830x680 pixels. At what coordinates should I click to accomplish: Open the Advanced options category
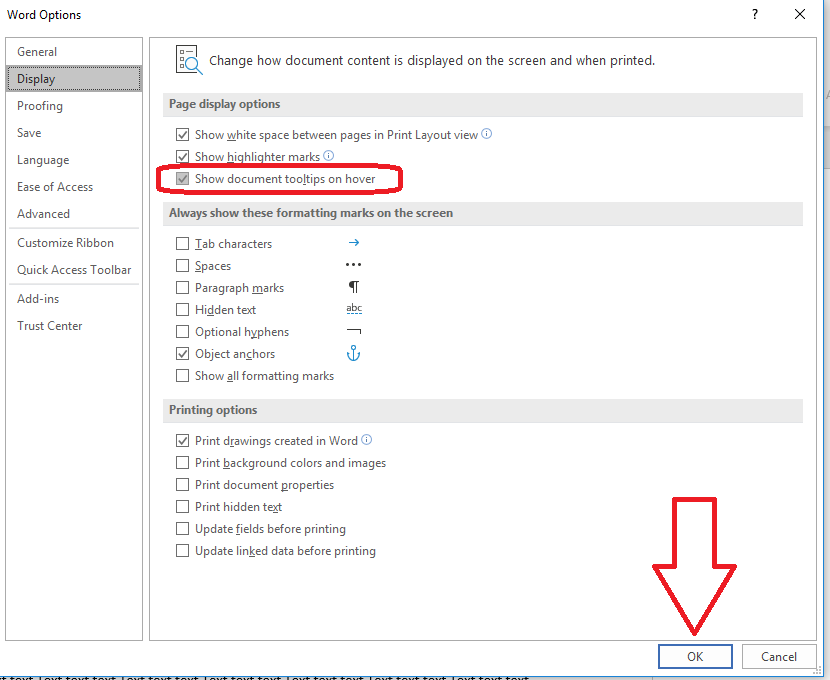[43, 214]
